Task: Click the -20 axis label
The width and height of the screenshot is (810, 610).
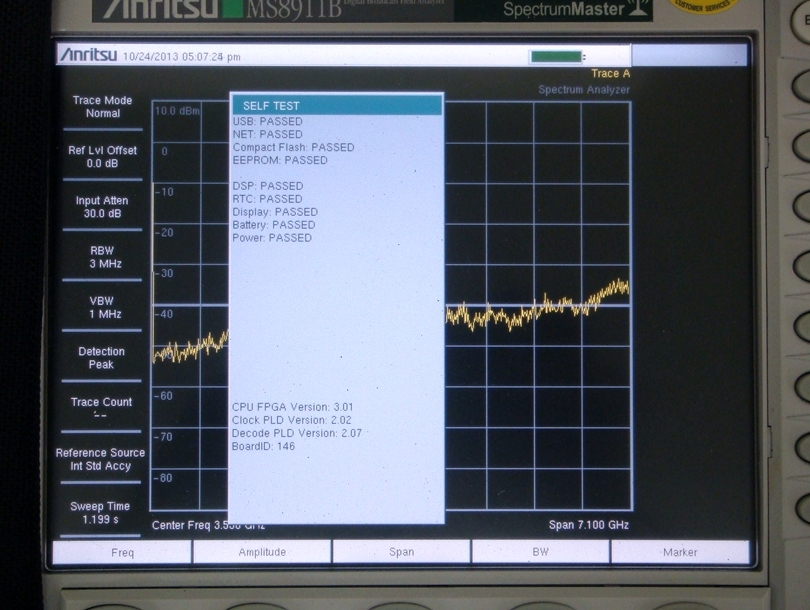Action: (165, 232)
